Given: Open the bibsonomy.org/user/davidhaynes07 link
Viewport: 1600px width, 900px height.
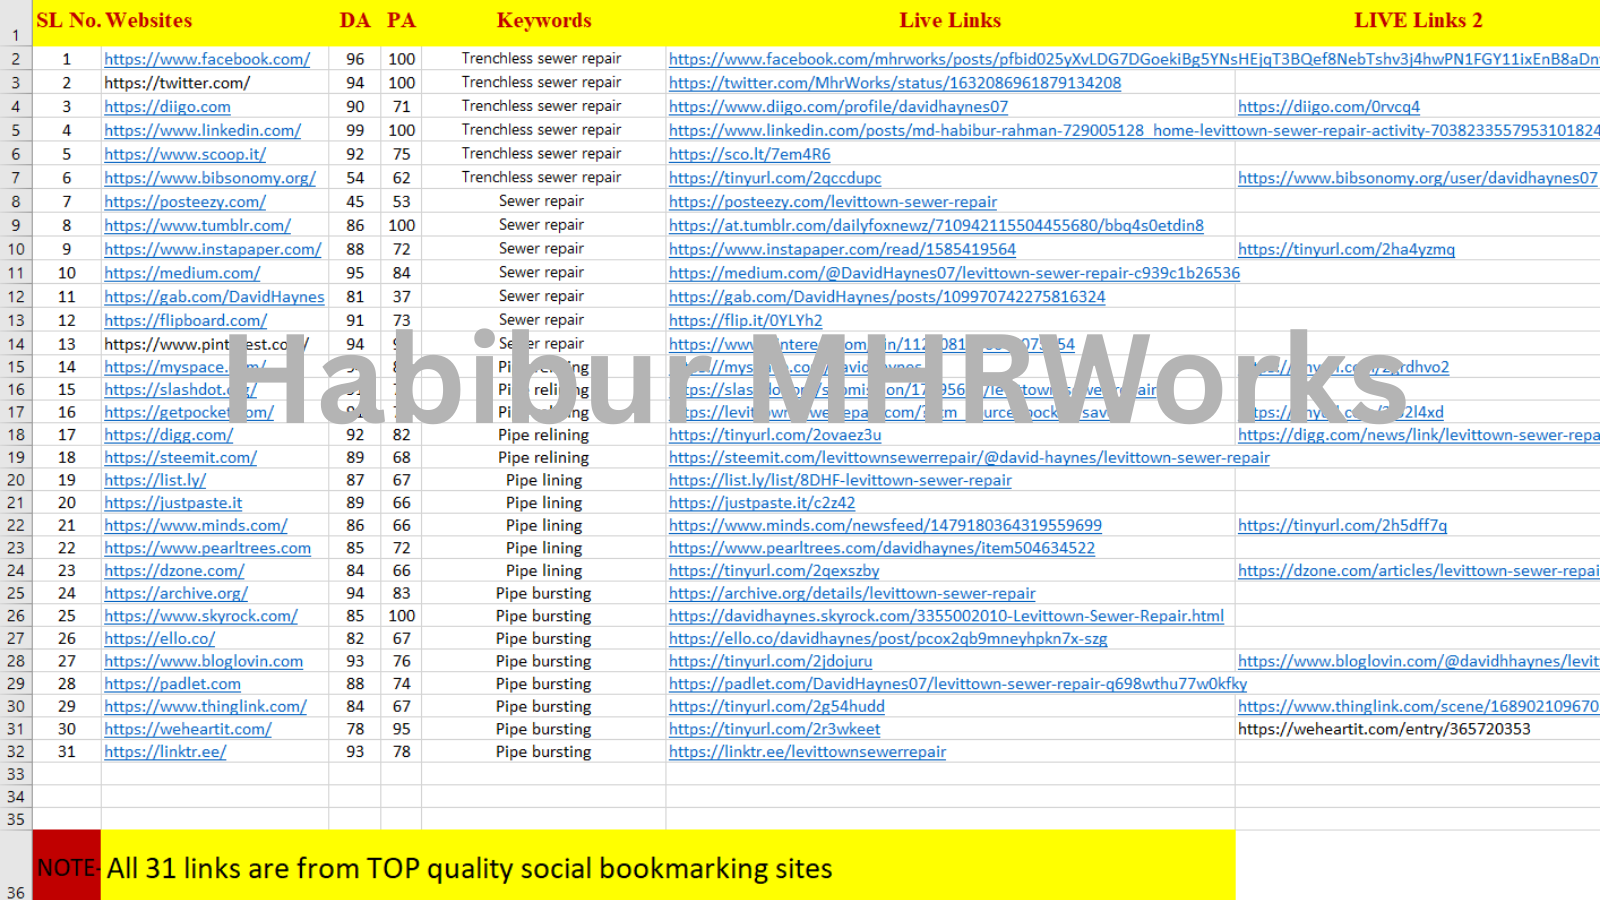Looking at the screenshot, I should pyautogui.click(x=1417, y=178).
